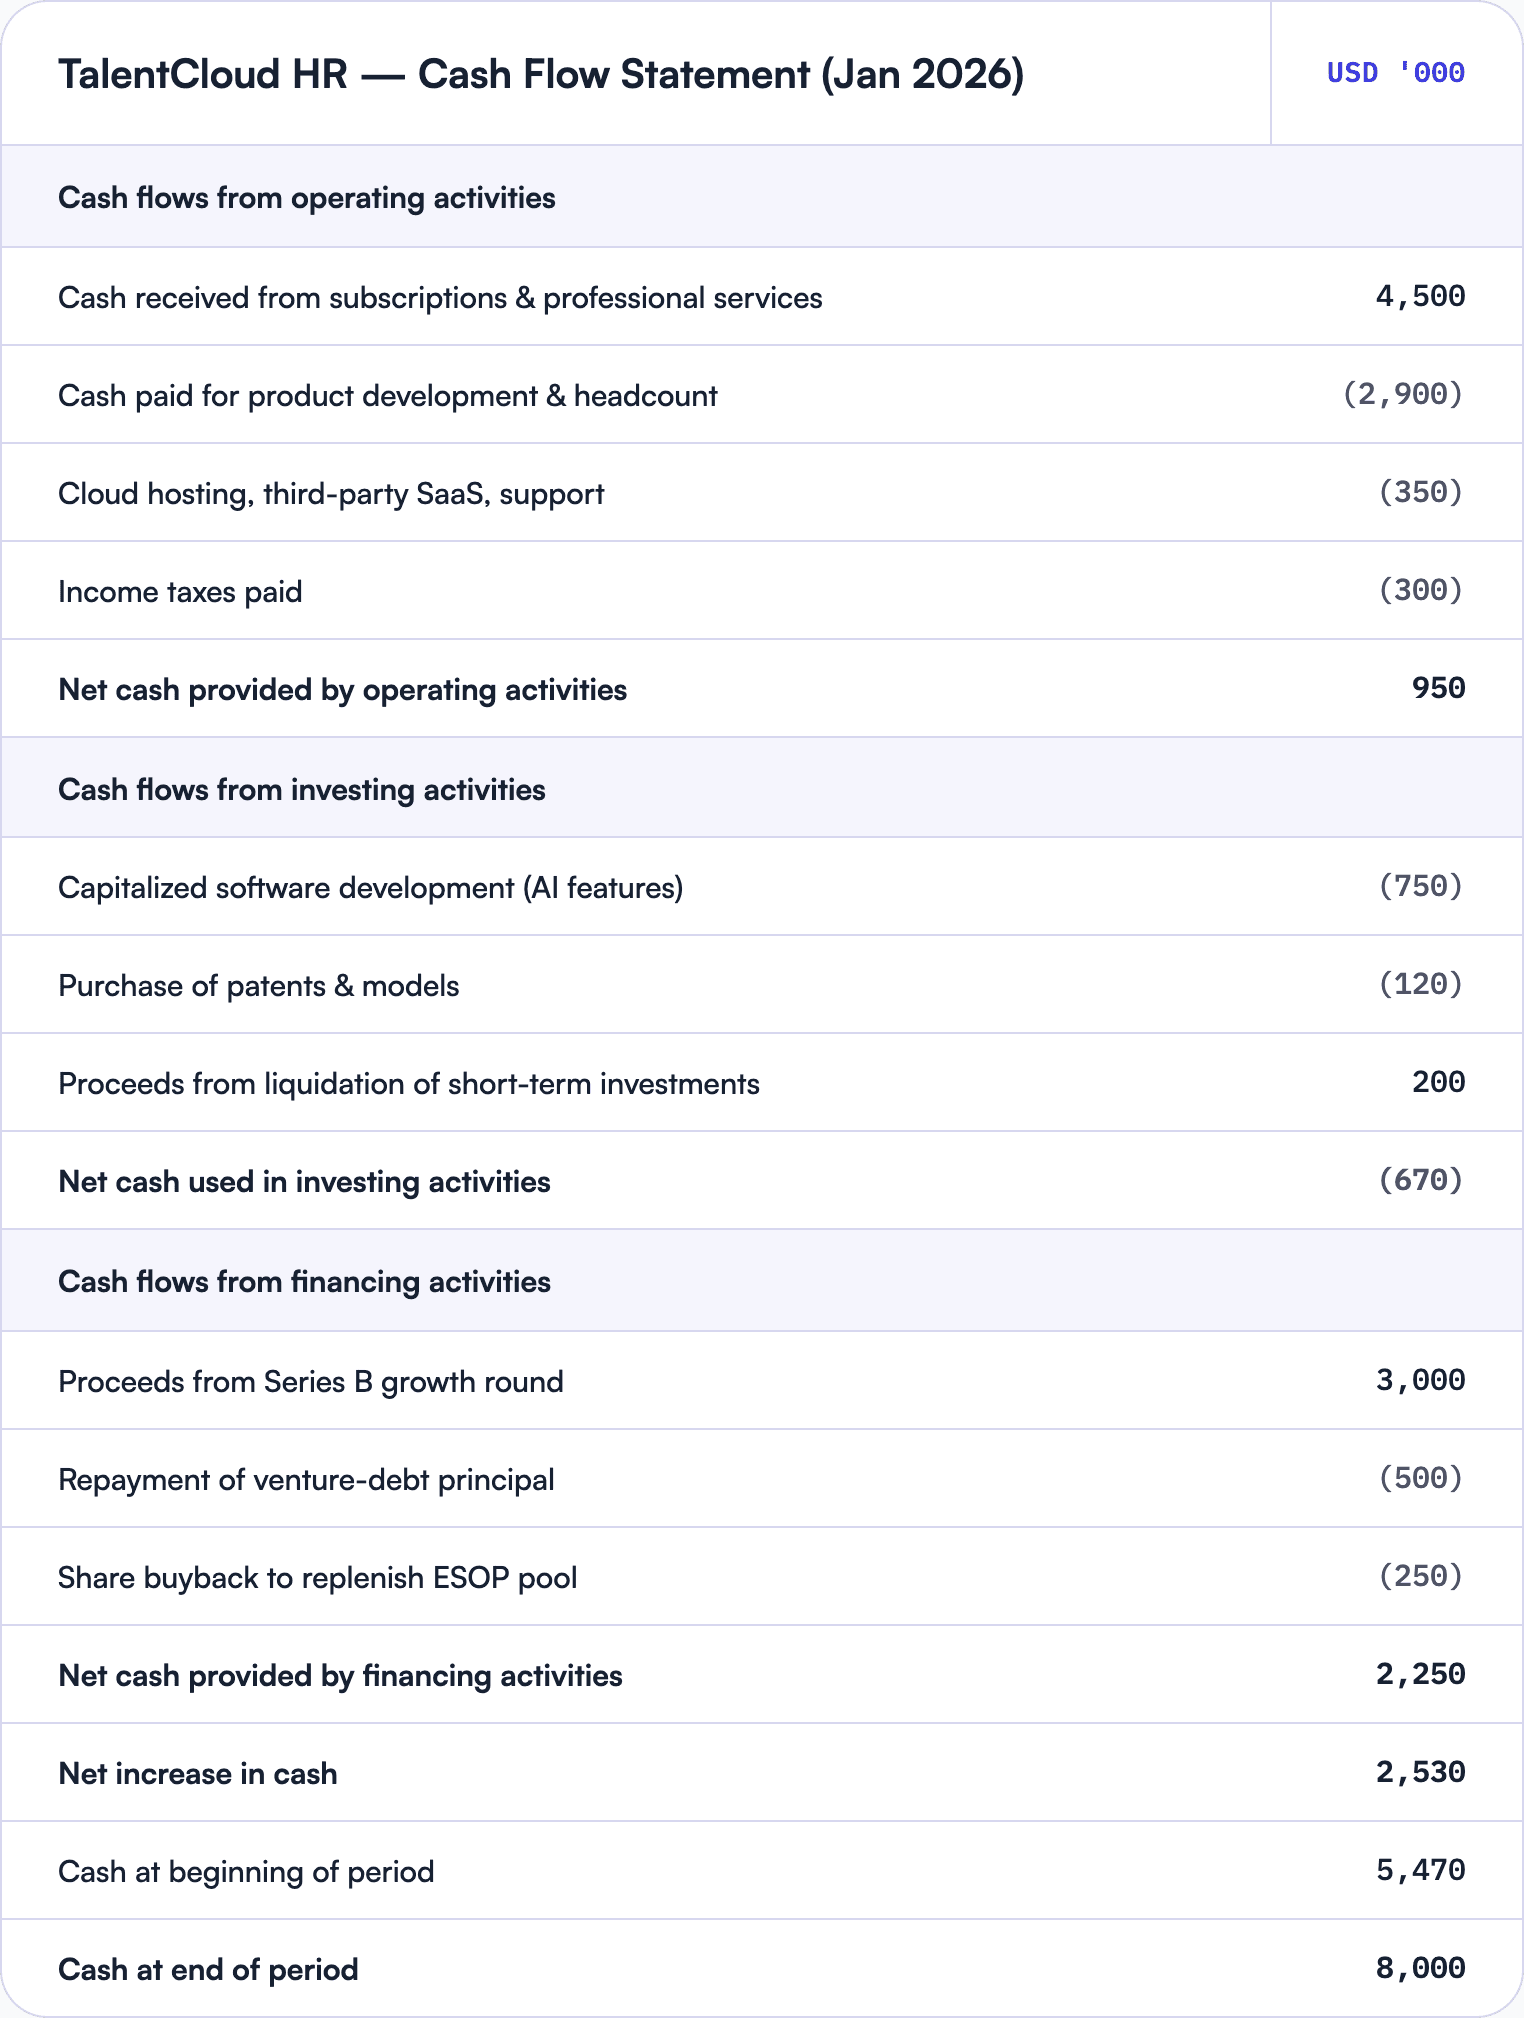Screen dimensions: 1524x2018
Task: Select Proceeds from Series B growth round
Action: pos(762,1381)
